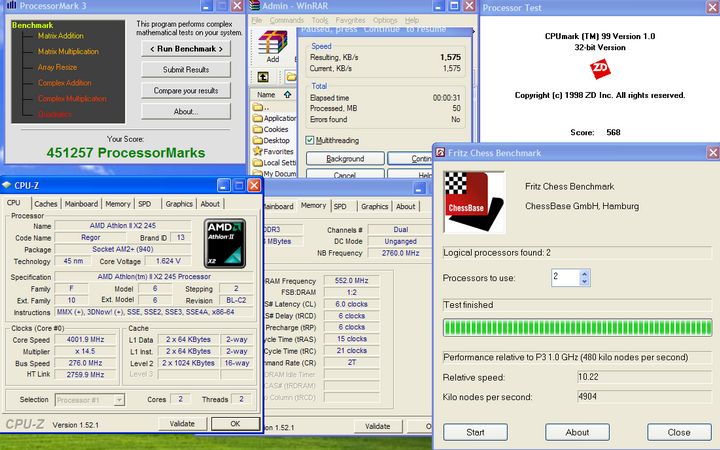Screen dimensions: 720x450
Task: Open the Local Settings folder in WinRAR
Action: pyautogui.click(x=275, y=163)
